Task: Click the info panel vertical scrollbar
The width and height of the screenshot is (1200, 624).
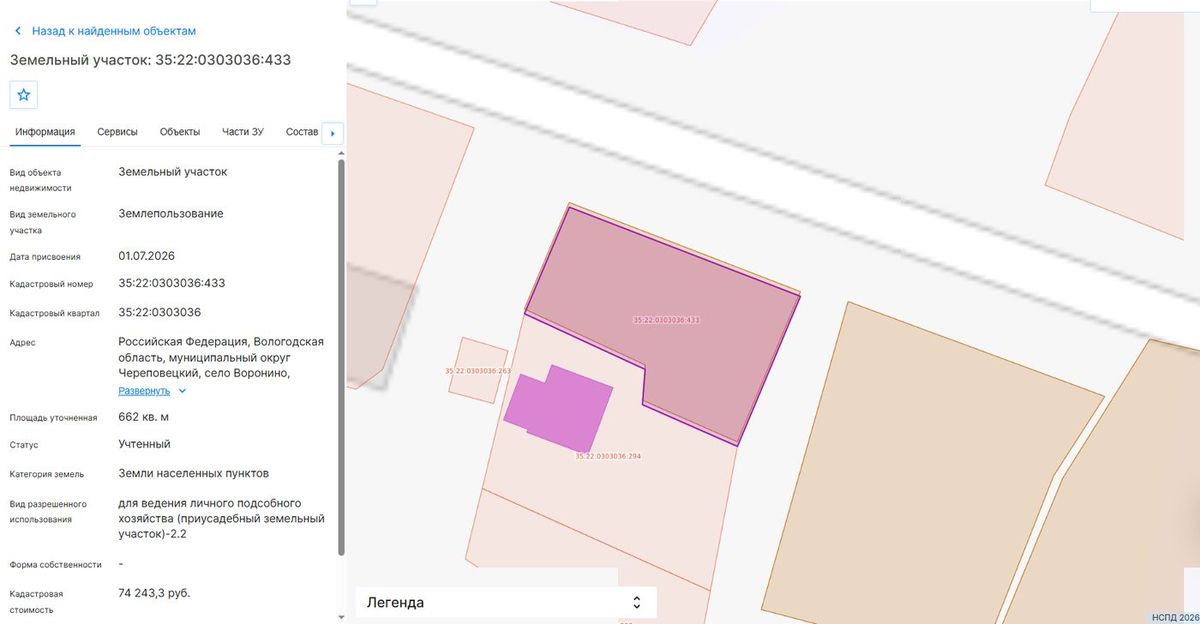Action: tap(342, 357)
